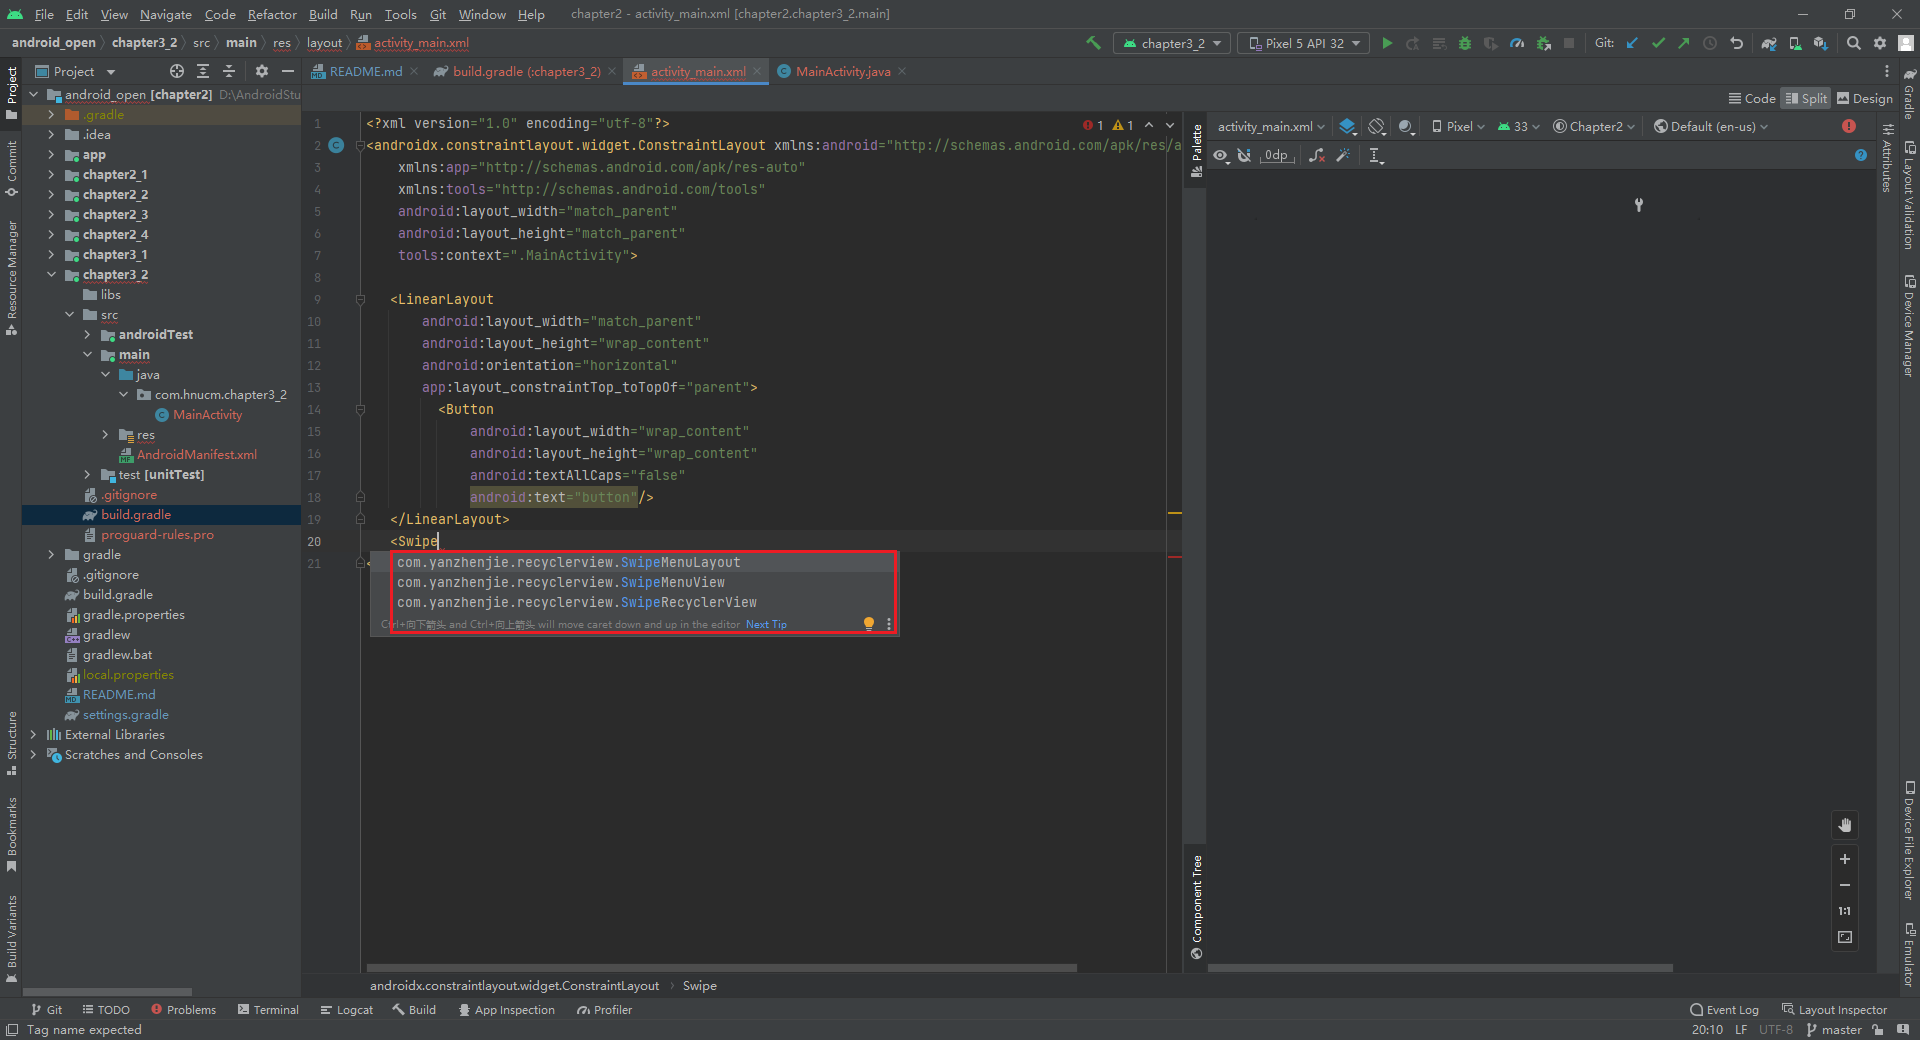This screenshot has height=1040, width=1920.
Task: Zoom in the layout preview
Action: (1845, 859)
